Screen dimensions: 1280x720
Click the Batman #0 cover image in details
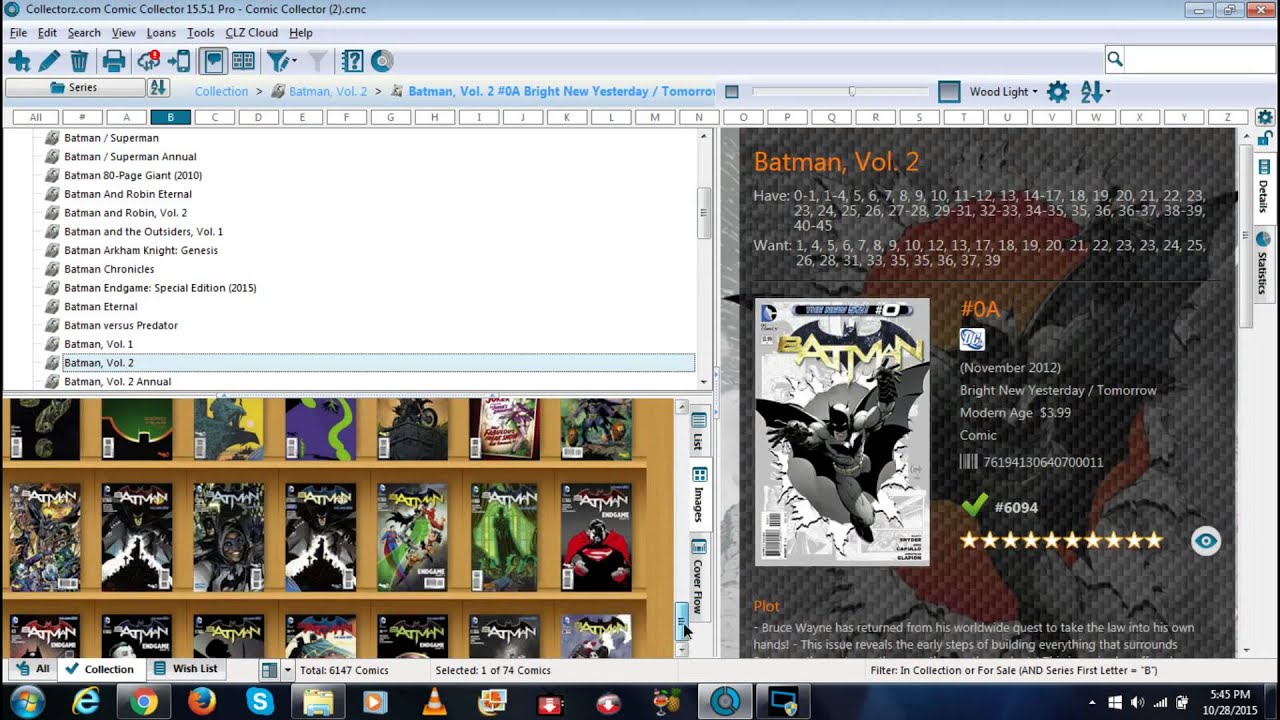842,431
